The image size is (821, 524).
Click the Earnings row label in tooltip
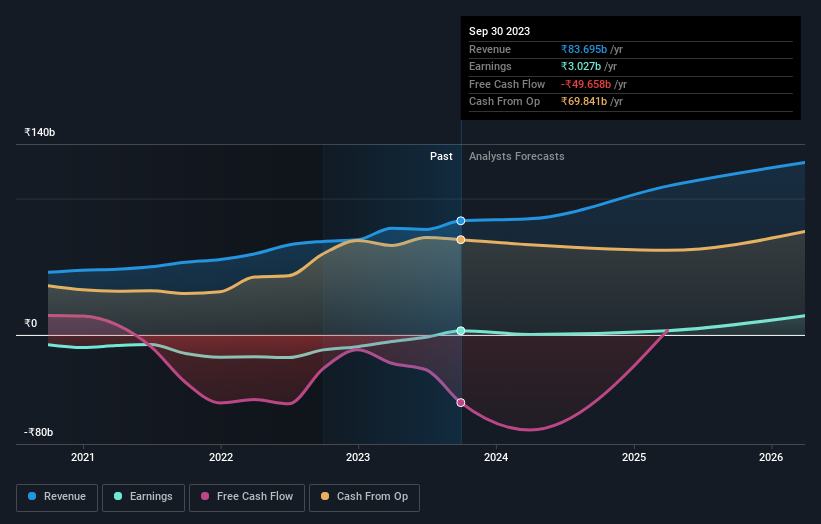pyautogui.click(x=490, y=66)
